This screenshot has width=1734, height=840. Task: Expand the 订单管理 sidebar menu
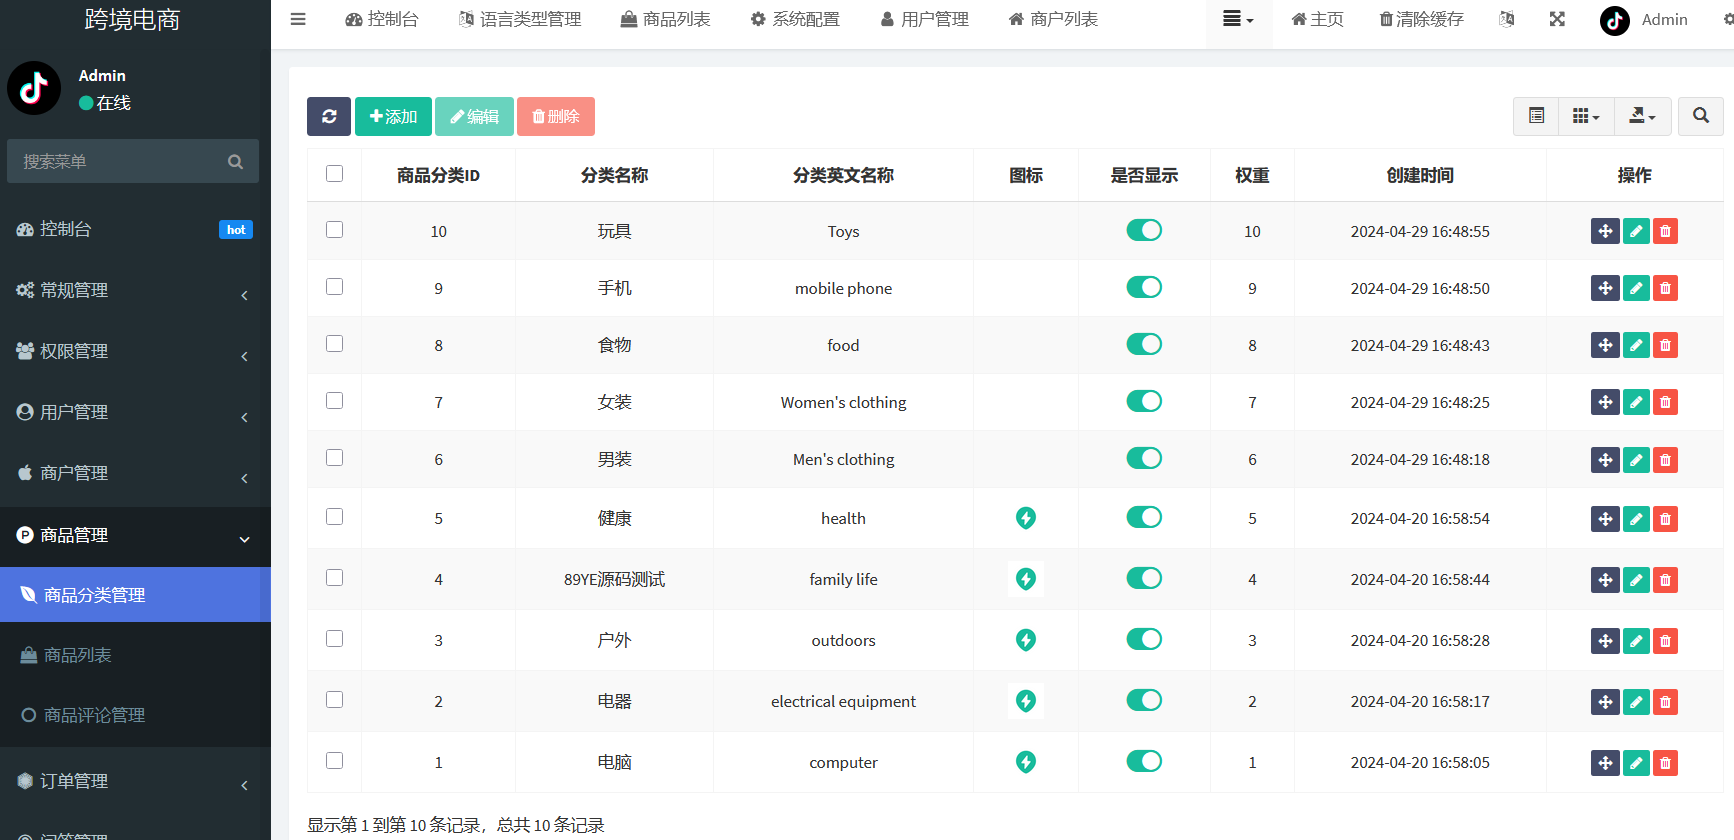pyautogui.click(x=135, y=781)
